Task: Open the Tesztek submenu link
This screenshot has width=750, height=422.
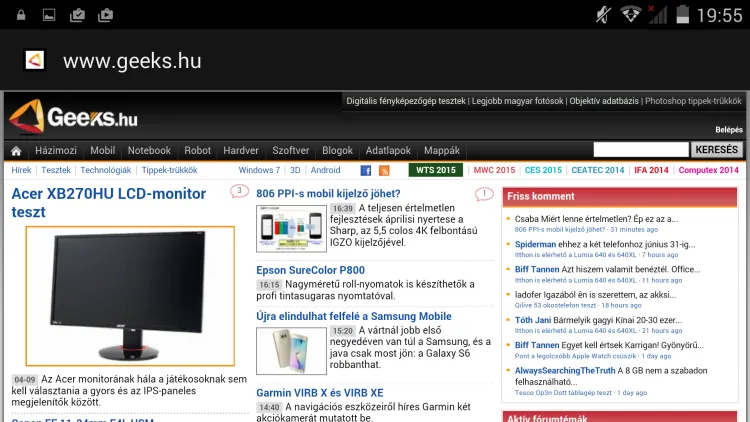Action: pyautogui.click(x=56, y=170)
